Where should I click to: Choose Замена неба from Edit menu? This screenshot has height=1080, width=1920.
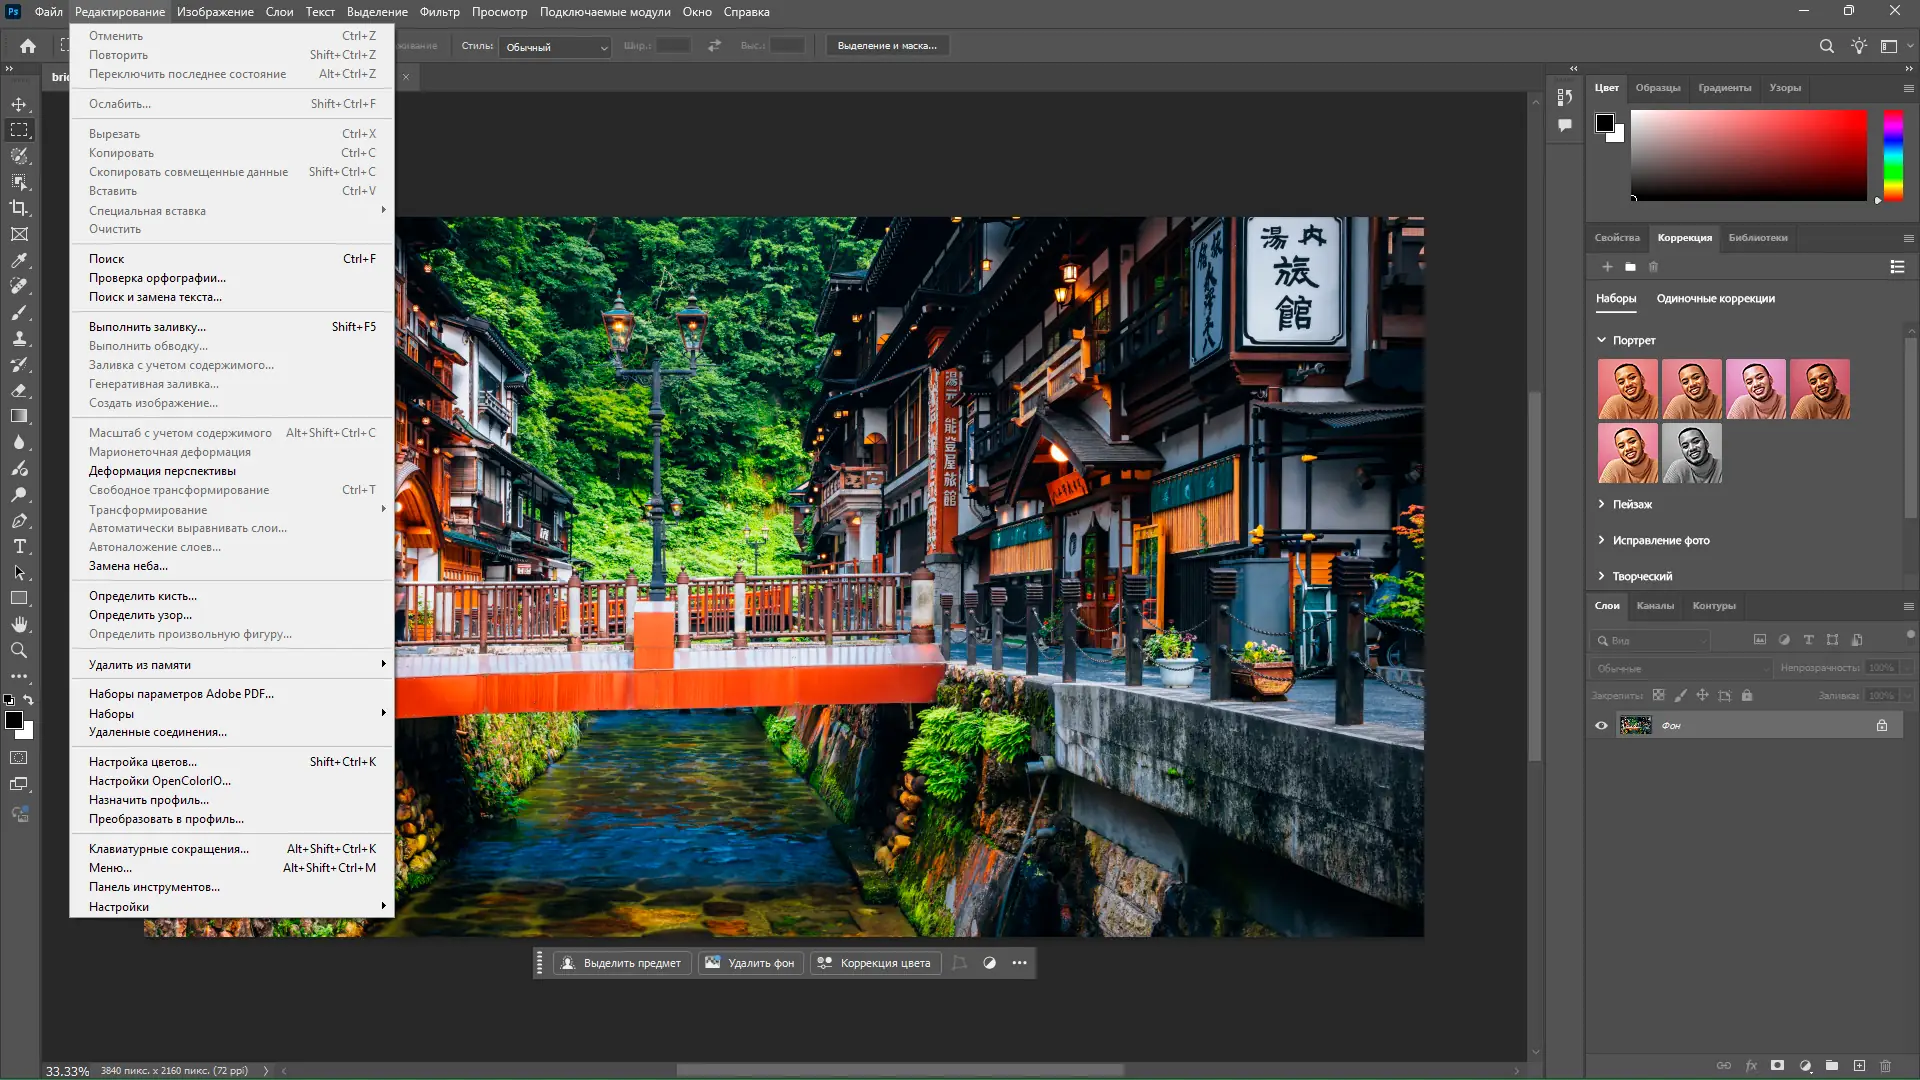click(x=128, y=566)
